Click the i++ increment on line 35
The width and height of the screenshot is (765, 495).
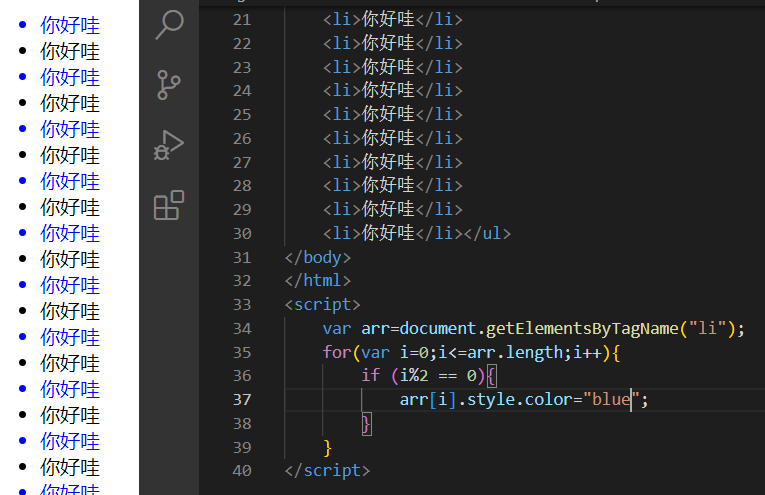(x=587, y=352)
